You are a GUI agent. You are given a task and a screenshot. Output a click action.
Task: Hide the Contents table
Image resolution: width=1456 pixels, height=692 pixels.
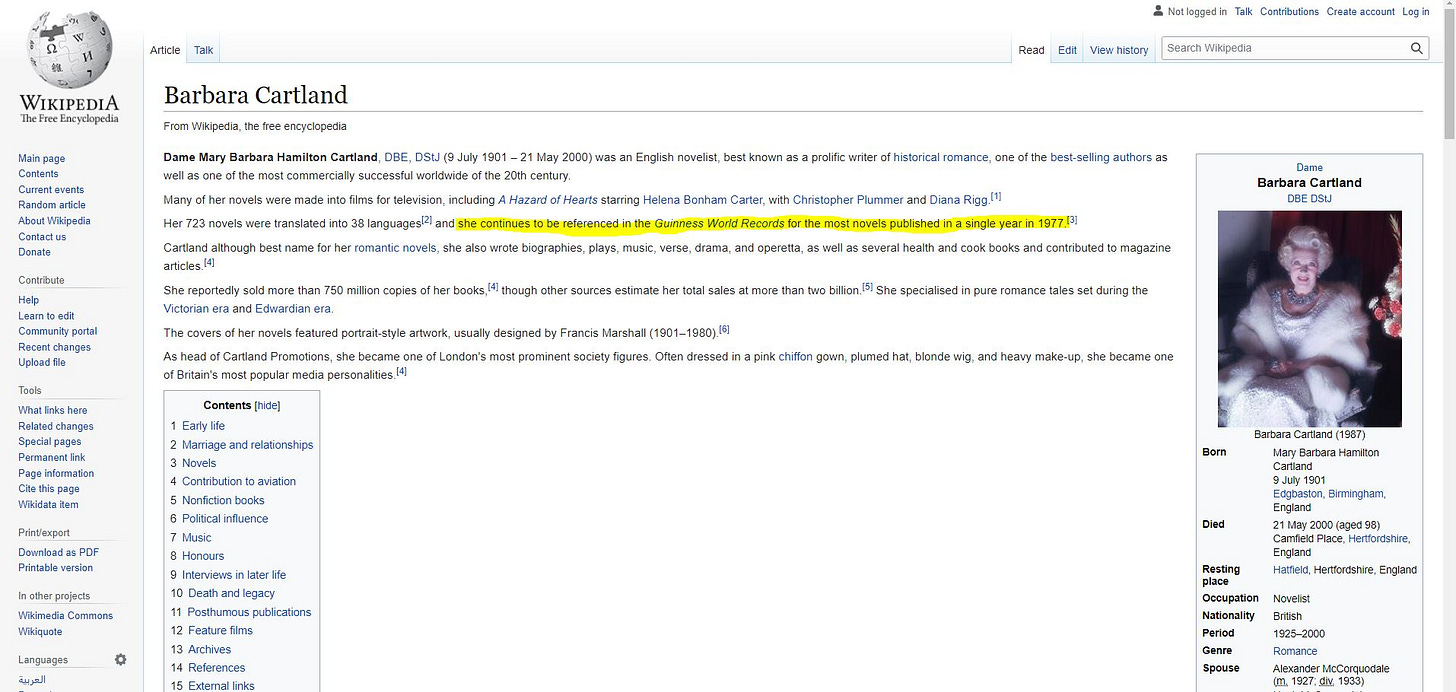pyautogui.click(x=267, y=406)
